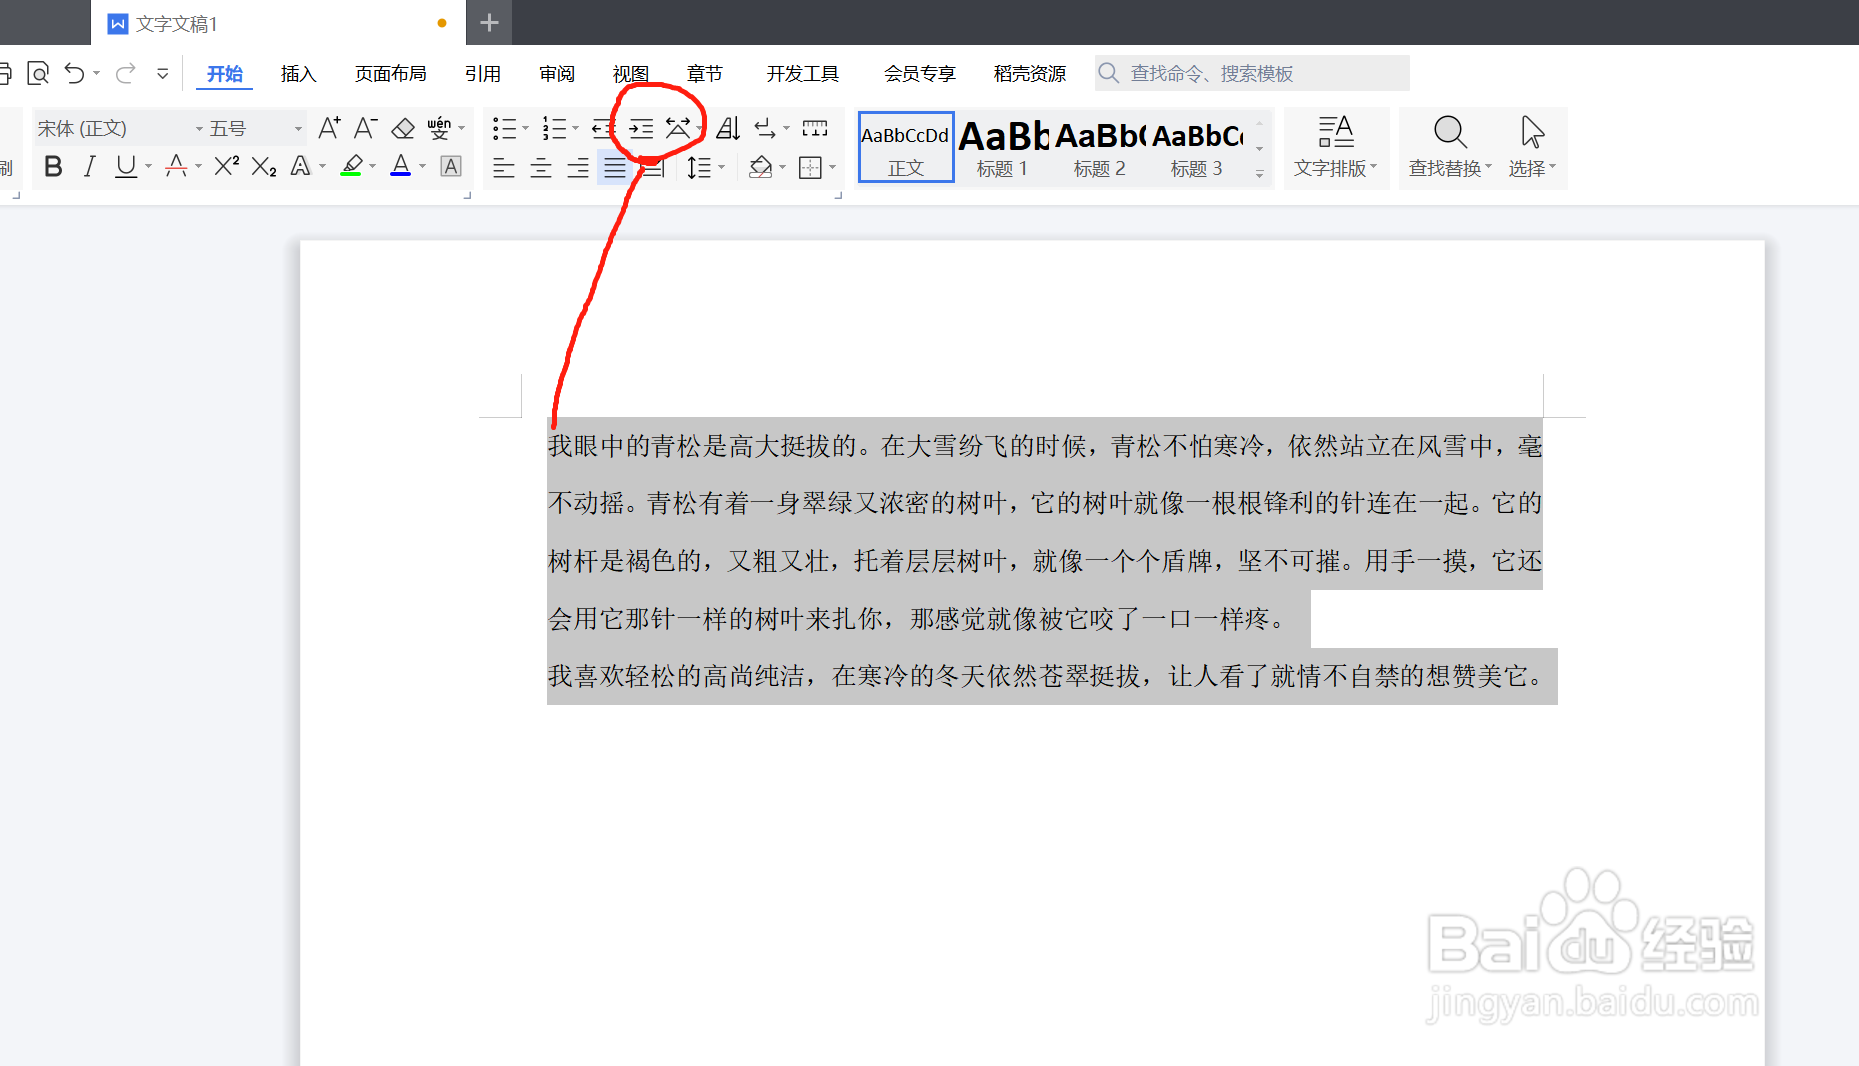
Task: Click the decrease indent icon
Action: (x=603, y=129)
